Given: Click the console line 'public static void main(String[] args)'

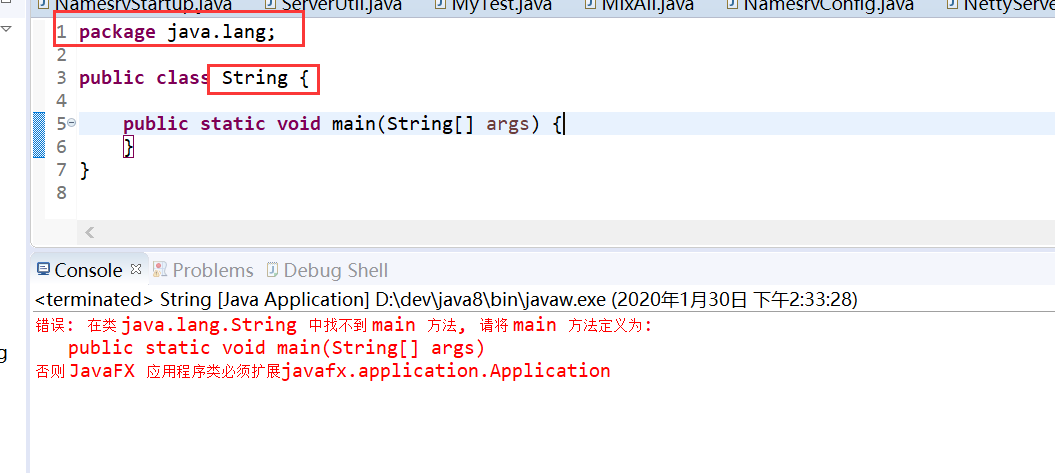Looking at the screenshot, I should 277,348.
